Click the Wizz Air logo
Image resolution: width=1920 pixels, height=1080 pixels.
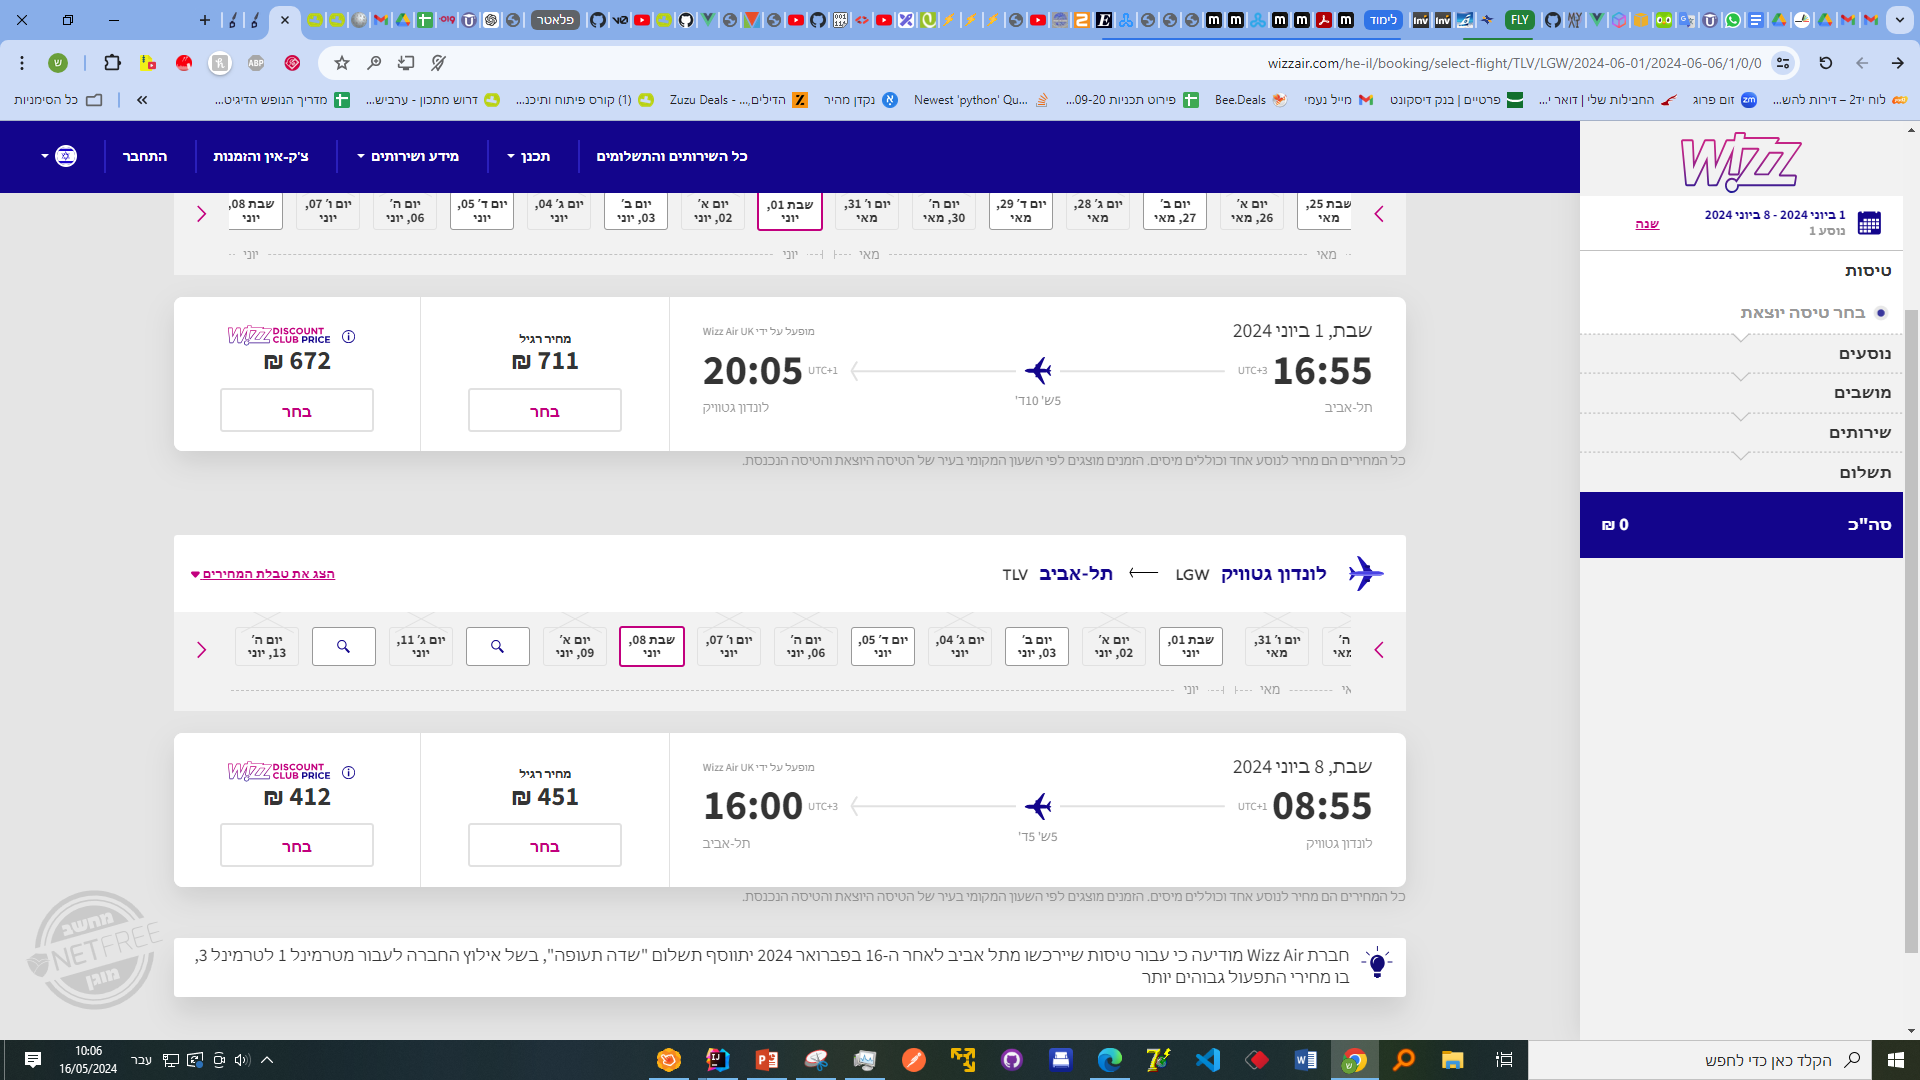[1740, 160]
